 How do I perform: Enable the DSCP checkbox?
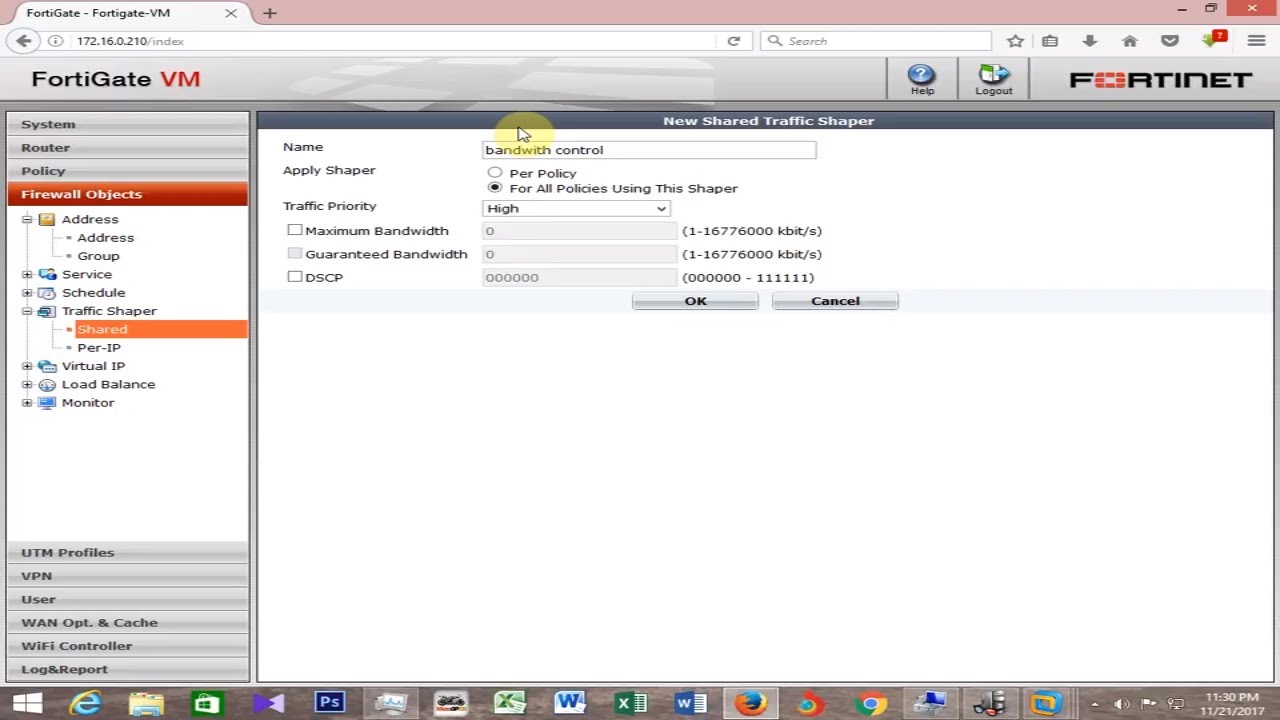coord(294,277)
